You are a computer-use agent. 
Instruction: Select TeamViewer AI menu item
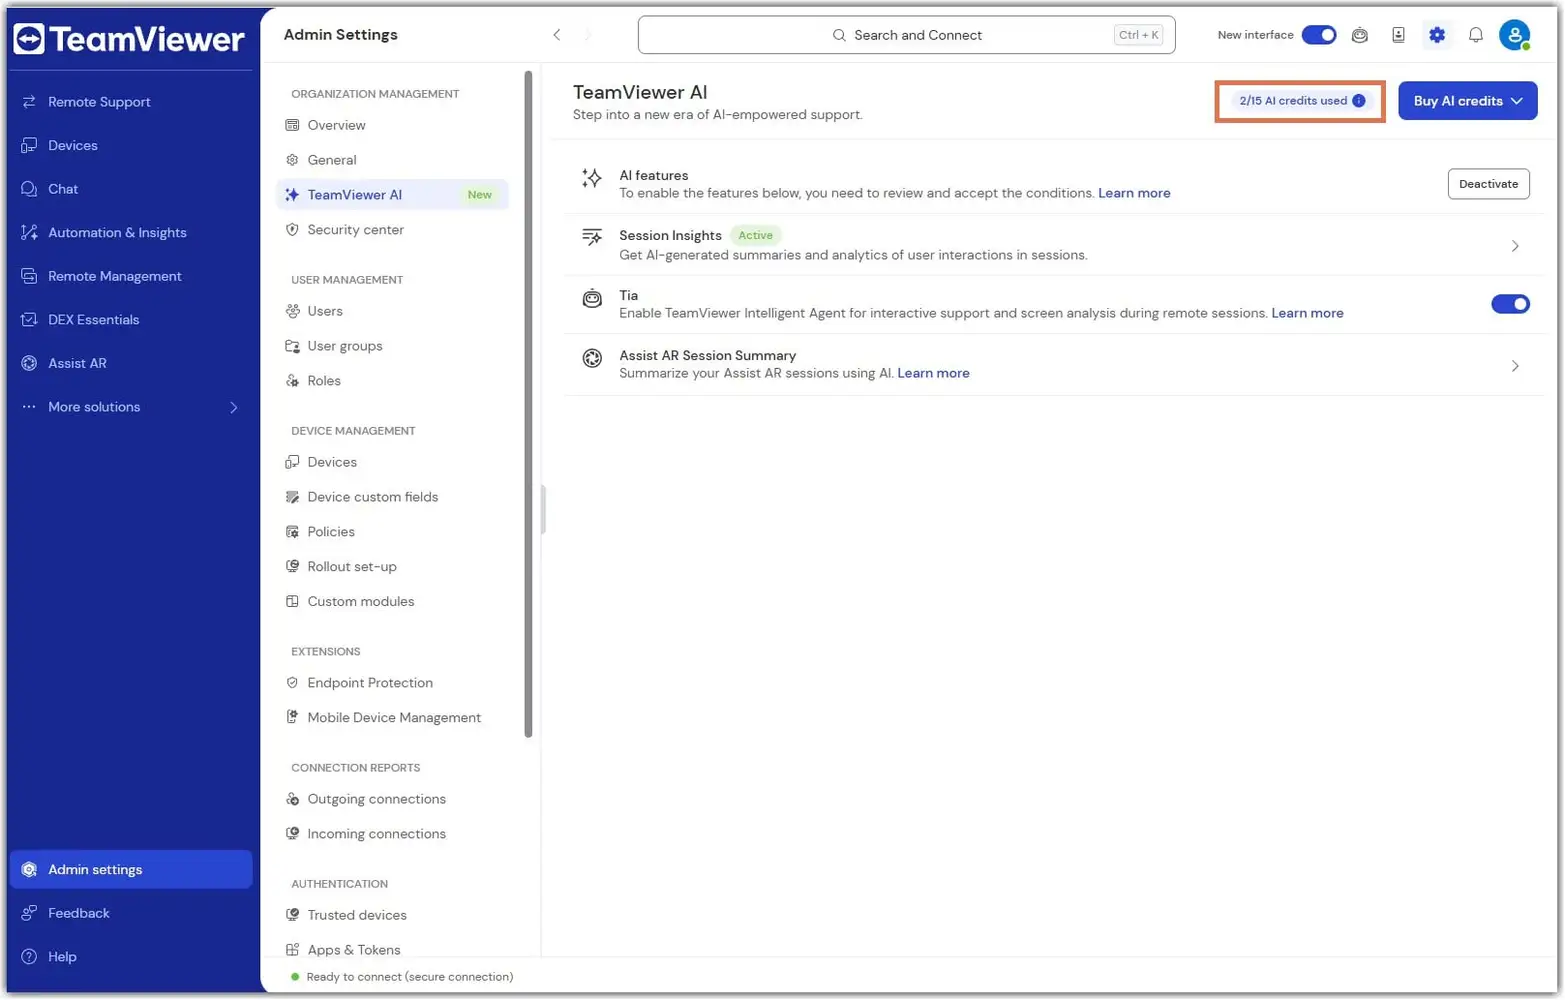[x=392, y=195]
